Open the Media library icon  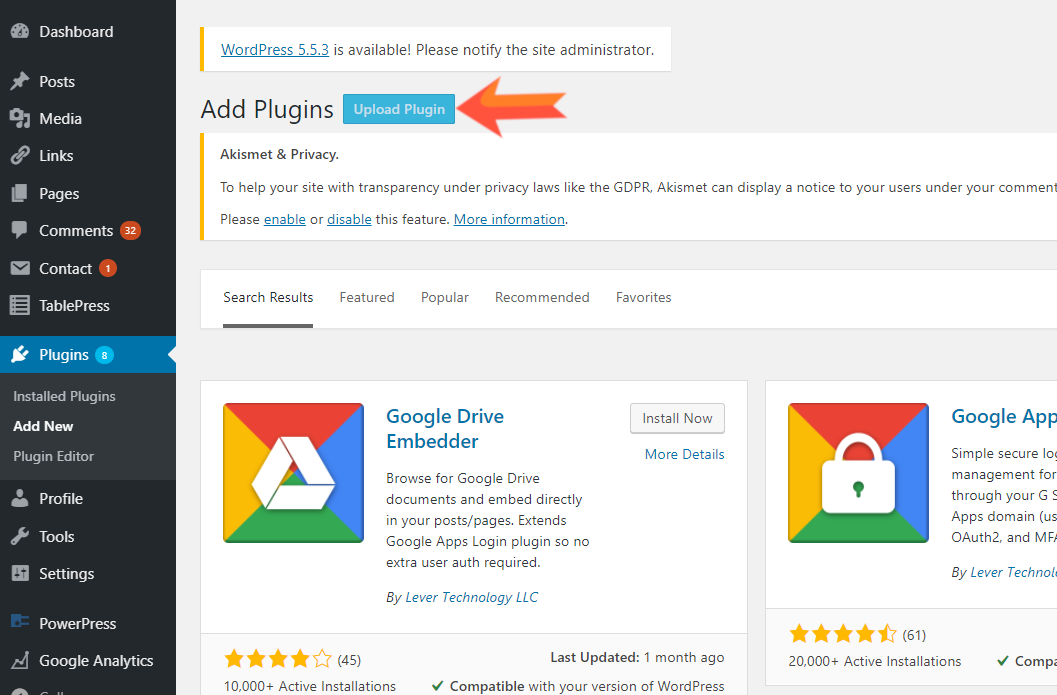[21, 118]
